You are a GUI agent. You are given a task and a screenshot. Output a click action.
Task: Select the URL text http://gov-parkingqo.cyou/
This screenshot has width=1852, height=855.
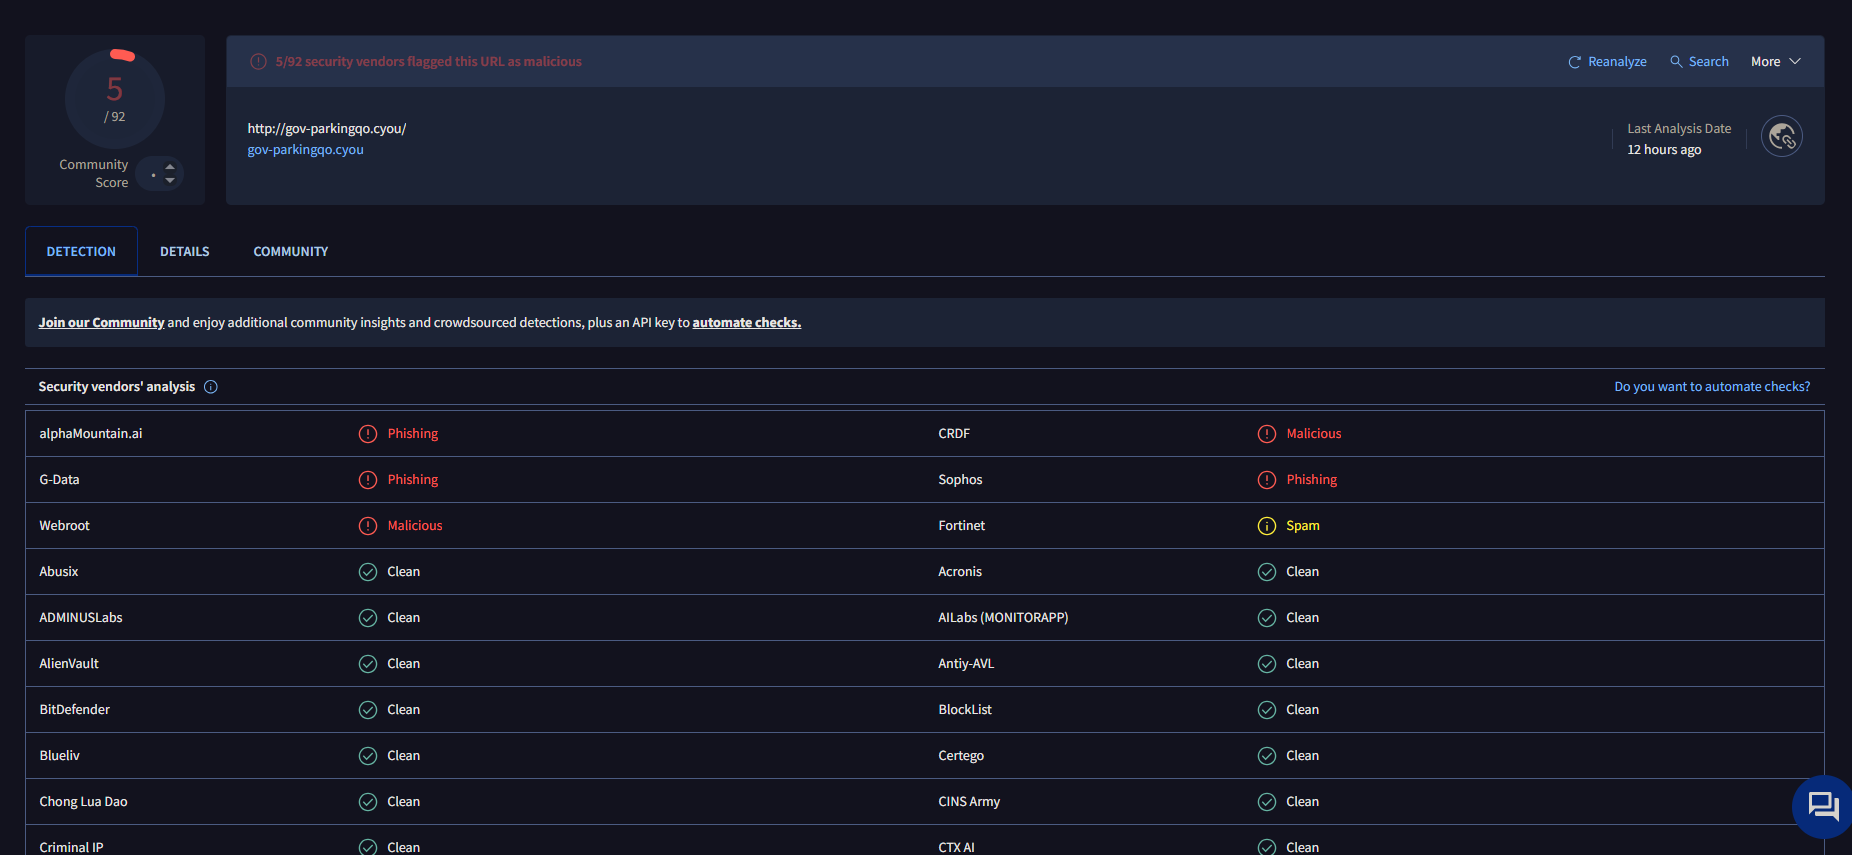[x=327, y=129]
